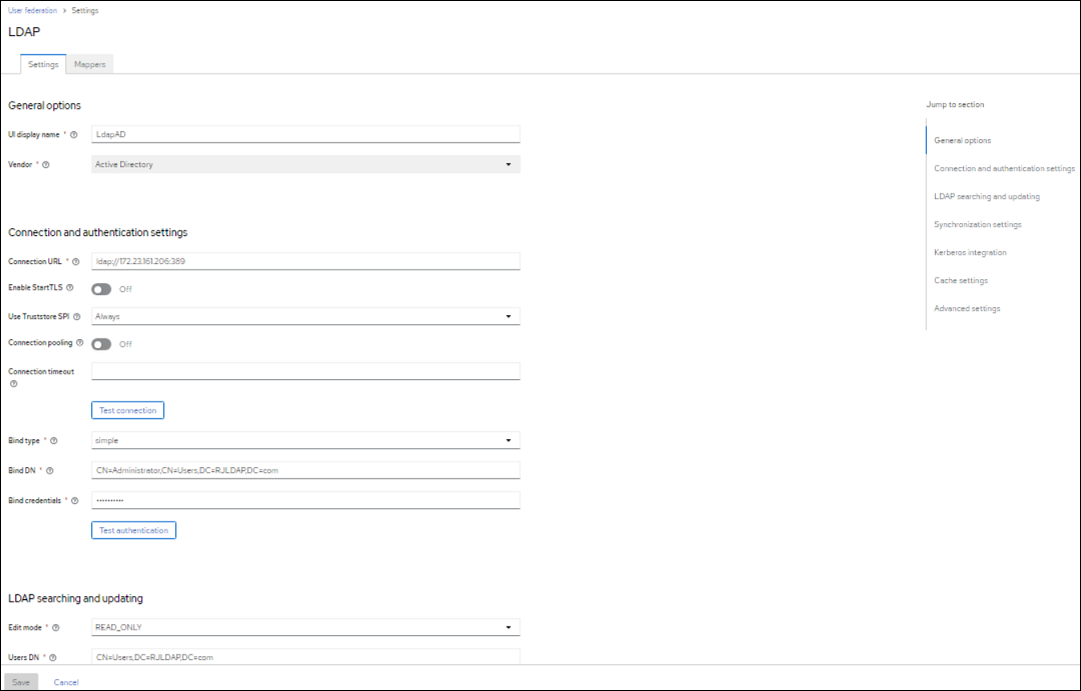This screenshot has width=1081, height=691.
Task: Go back via User federation breadcrumb
Action: [32, 10]
